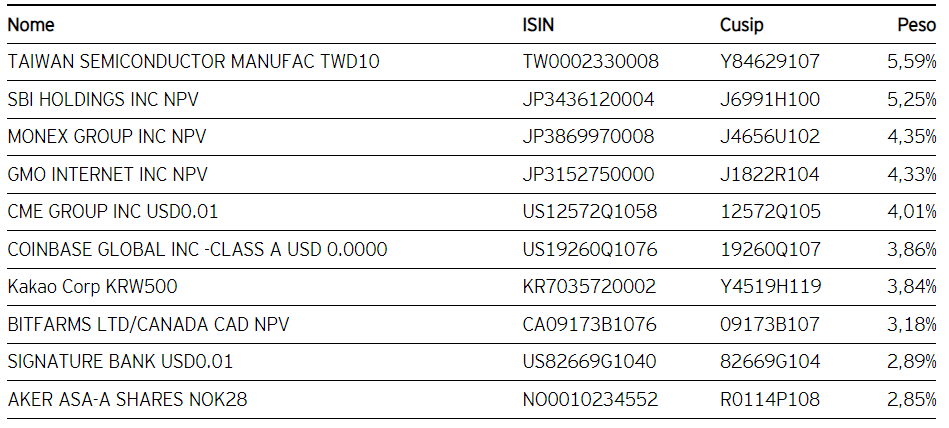Click ISIN US19260Q1076 cell
Screen dimensions: 949x428
589,249
